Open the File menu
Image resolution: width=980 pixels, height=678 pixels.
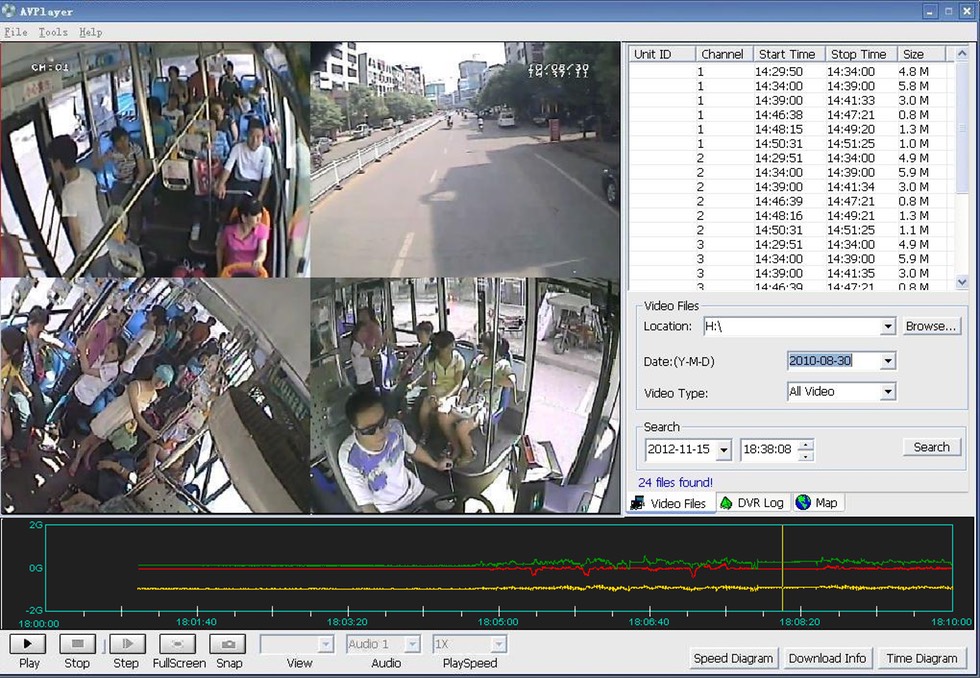(15, 32)
